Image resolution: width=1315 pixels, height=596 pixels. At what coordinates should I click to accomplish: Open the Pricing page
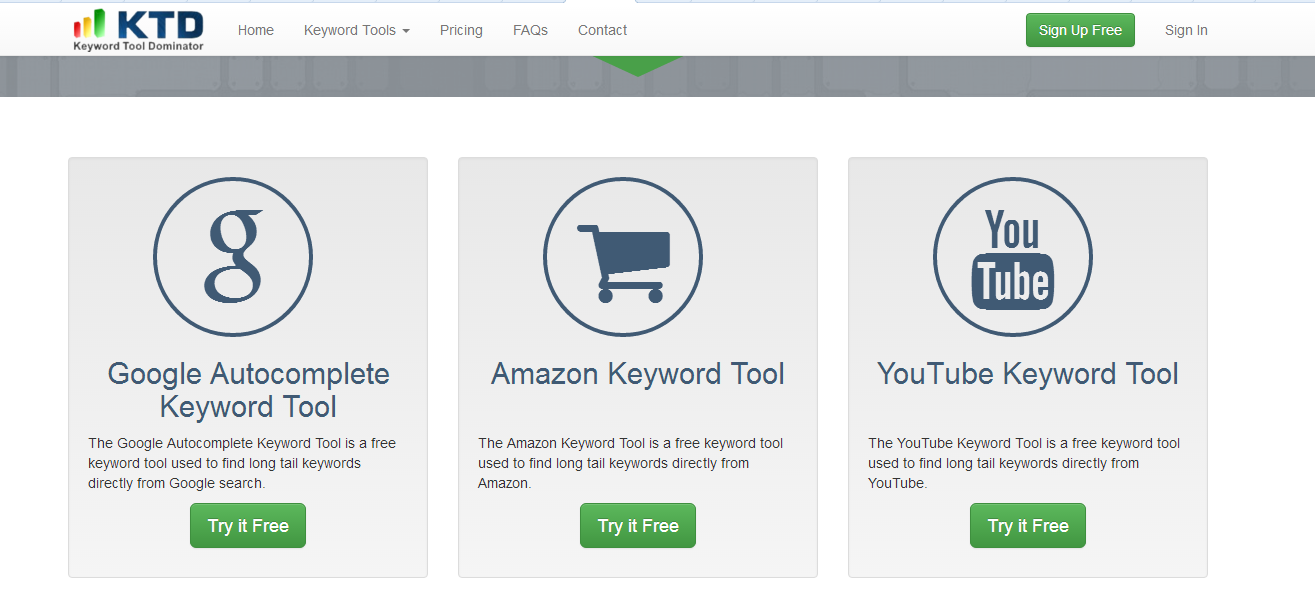coord(461,30)
